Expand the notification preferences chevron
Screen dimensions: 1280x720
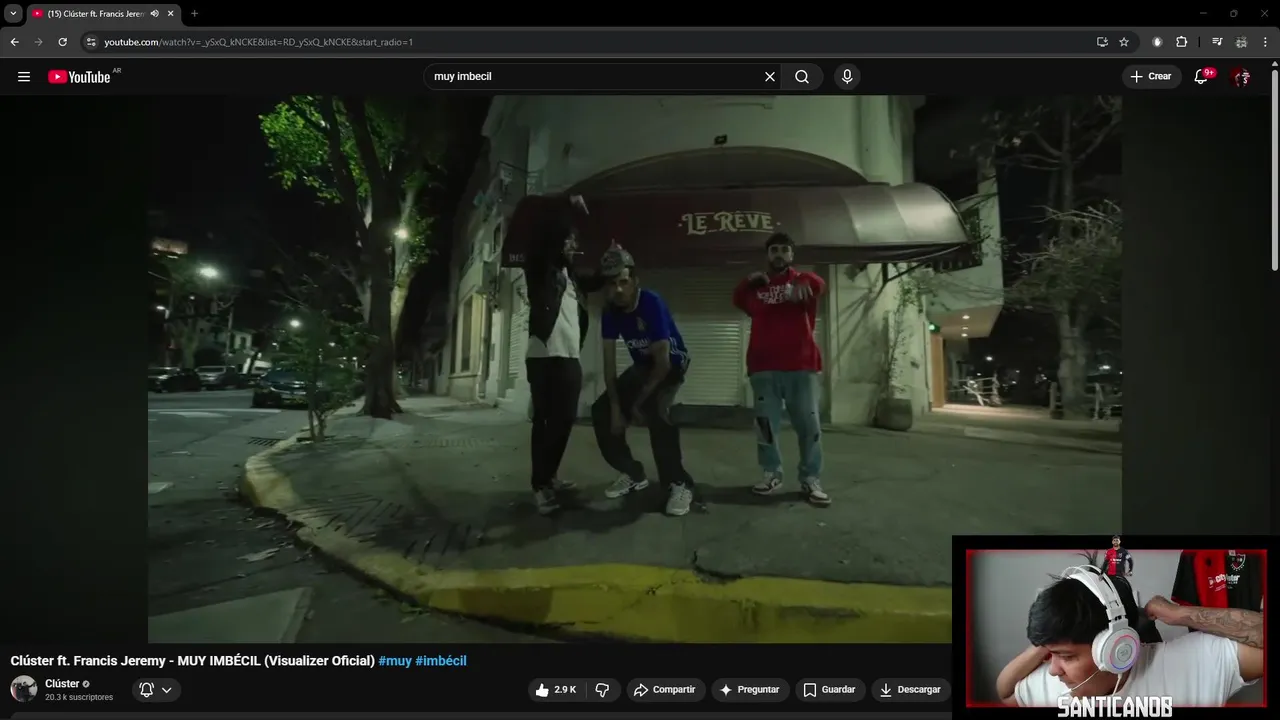167,690
